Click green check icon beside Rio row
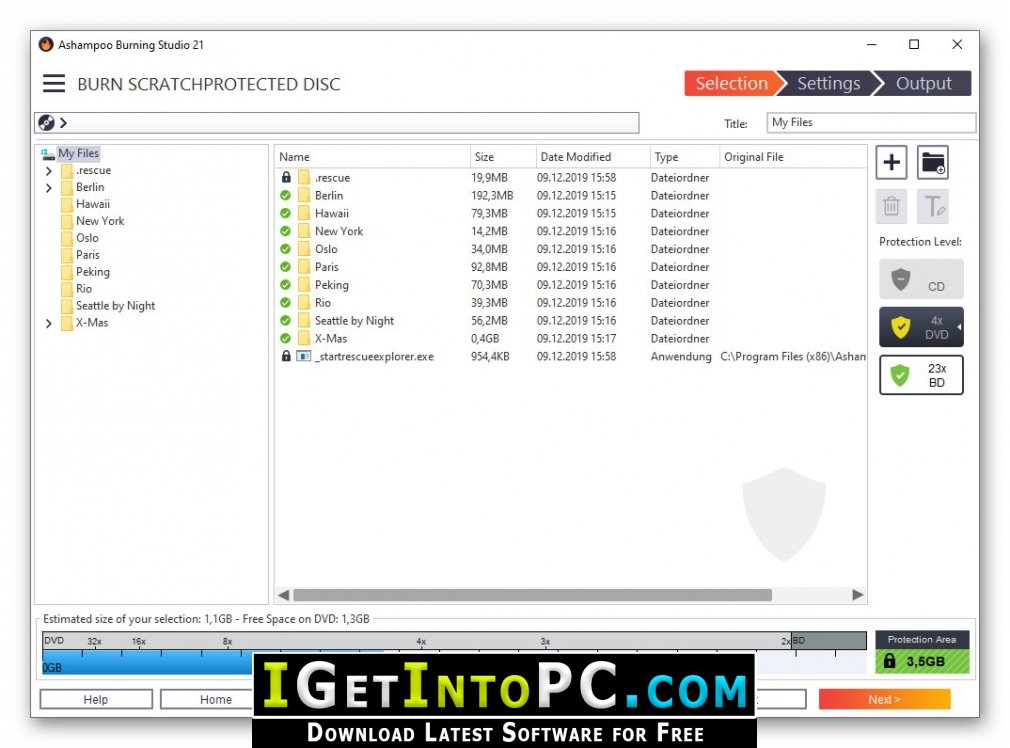The image size is (1010, 748). (x=285, y=302)
